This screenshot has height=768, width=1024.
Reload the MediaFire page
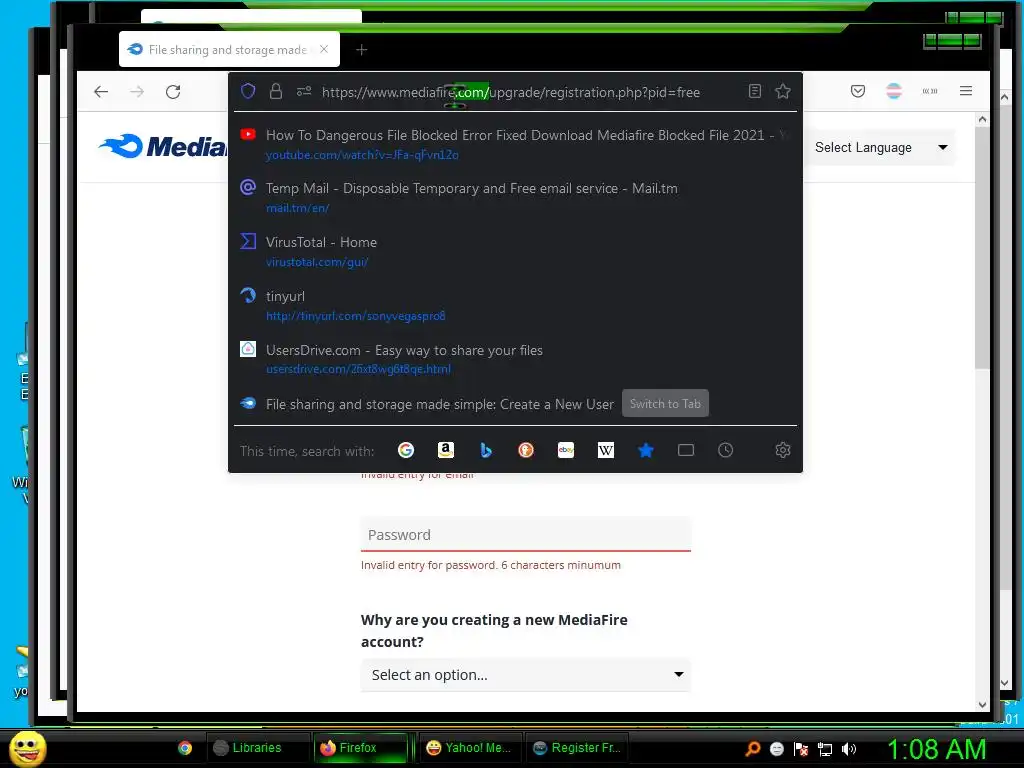(x=173, y=92)
